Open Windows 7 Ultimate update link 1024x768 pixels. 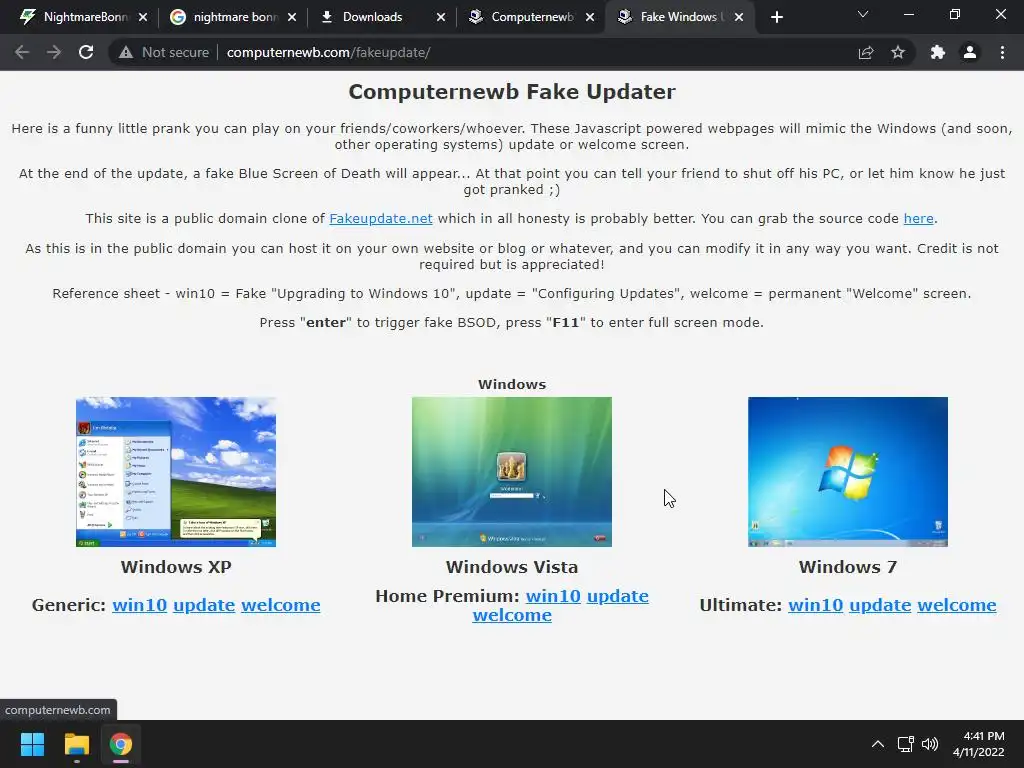coord(880,605)
